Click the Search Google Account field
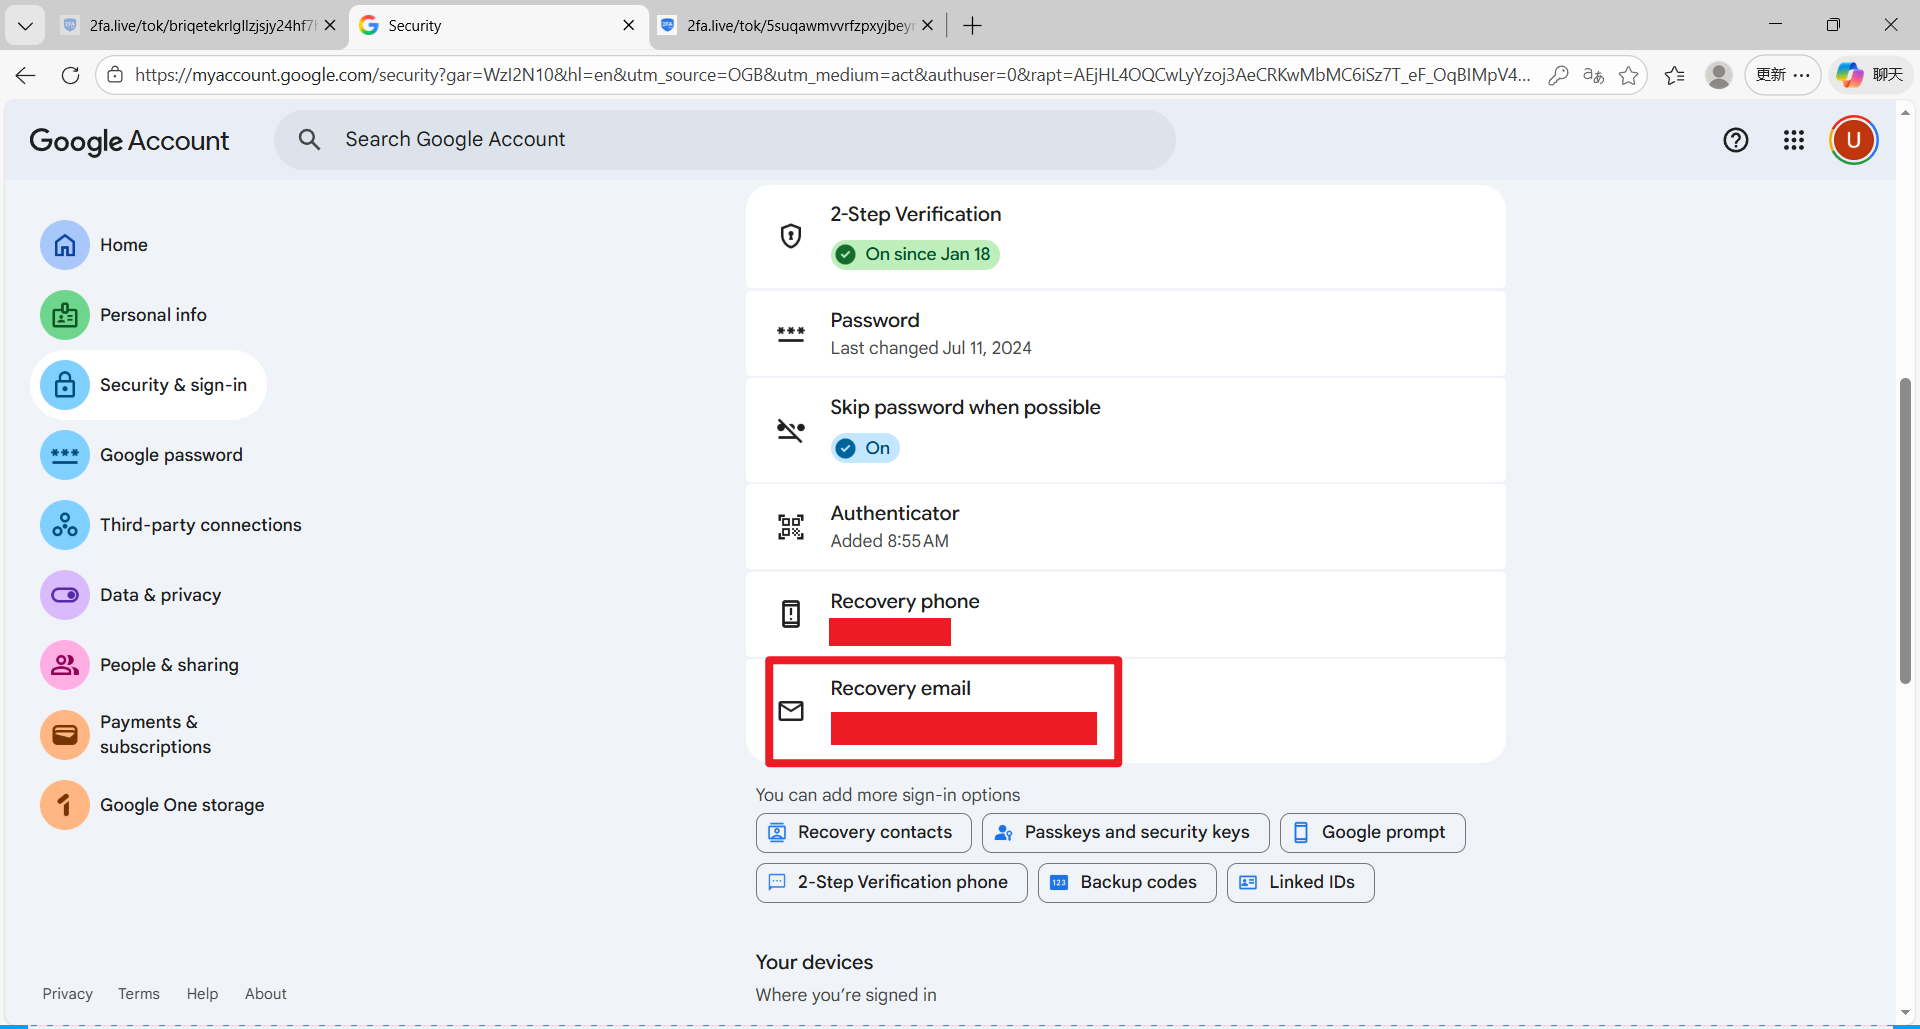Viewport: 1920px width, 1029px height. pyautogui.click(x=725, y=140)
